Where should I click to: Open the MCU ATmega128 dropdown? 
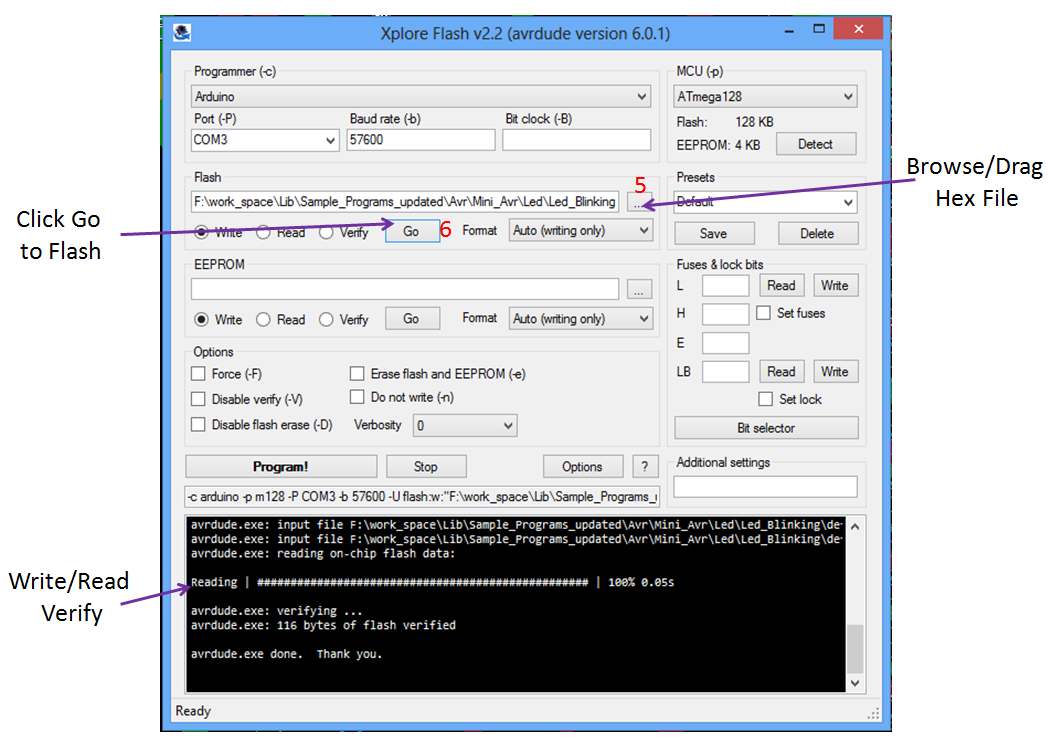pos(765,96)
